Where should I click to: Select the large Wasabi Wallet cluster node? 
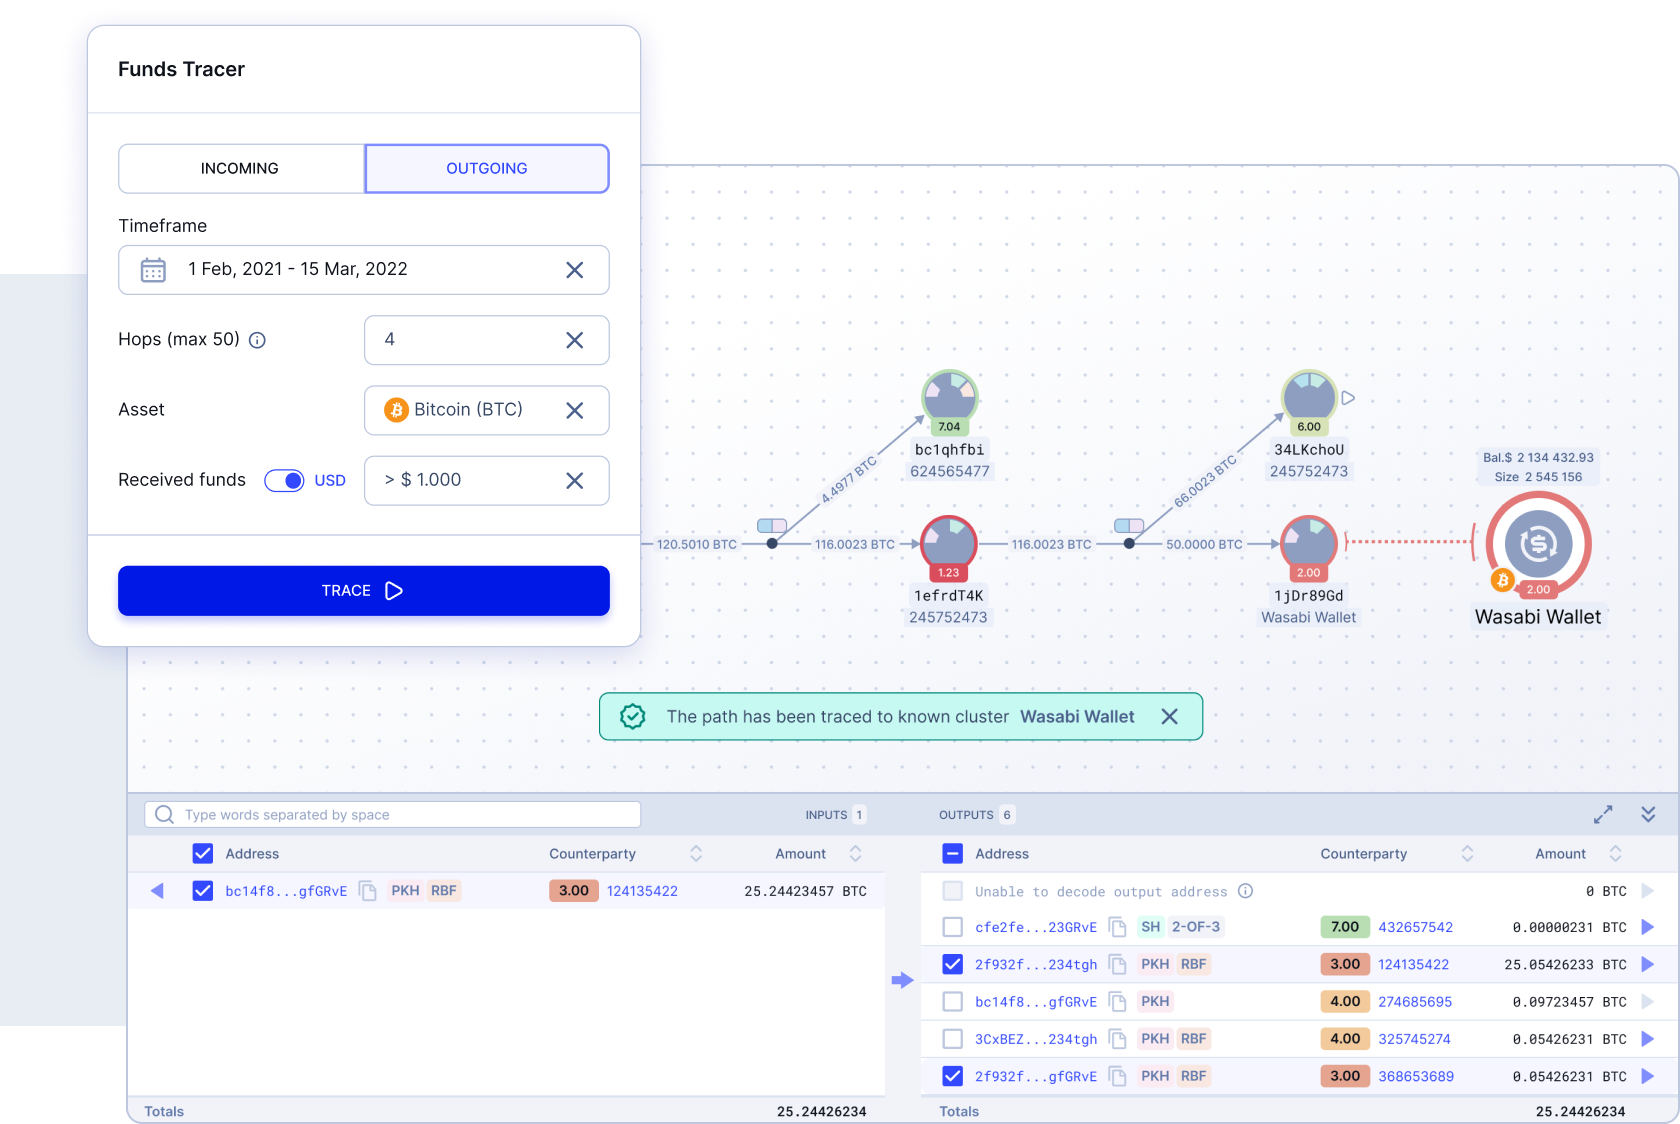click(x=1538, y=544)
